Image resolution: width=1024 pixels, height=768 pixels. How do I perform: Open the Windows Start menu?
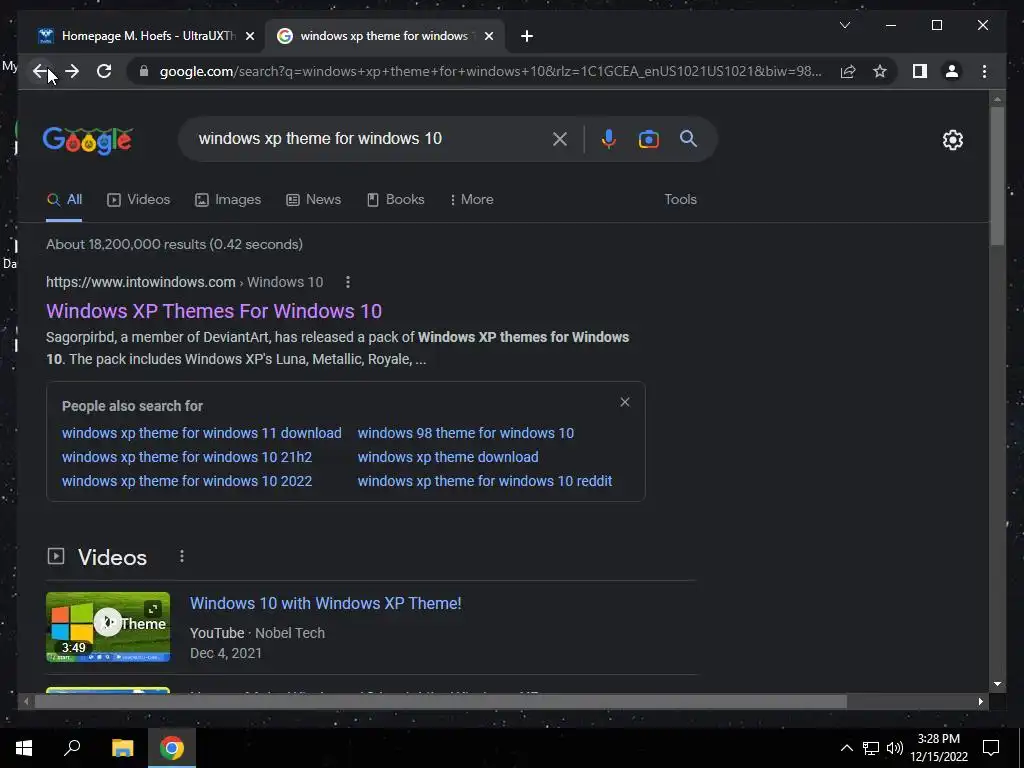tap(24, 748)
